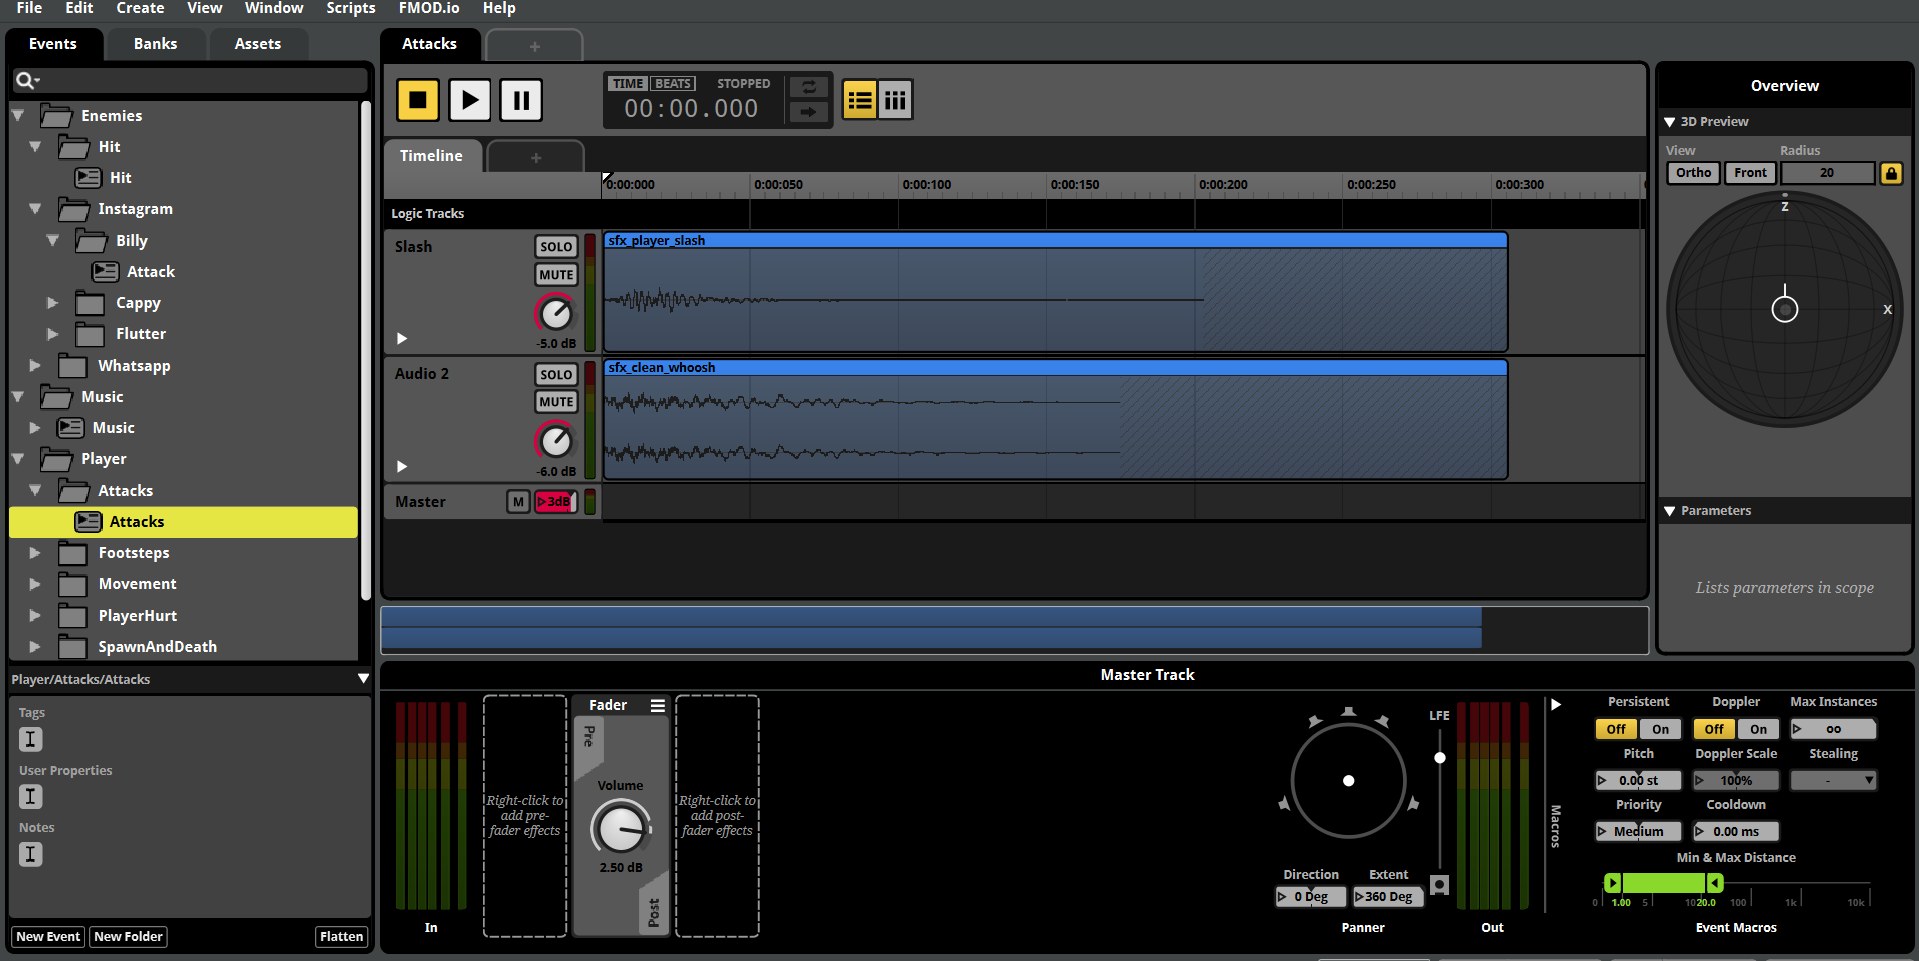Viewport: 1919px width, 961px height.
Task: Click the sfx_player_slash audio clip
Action: click(1055, 292)
